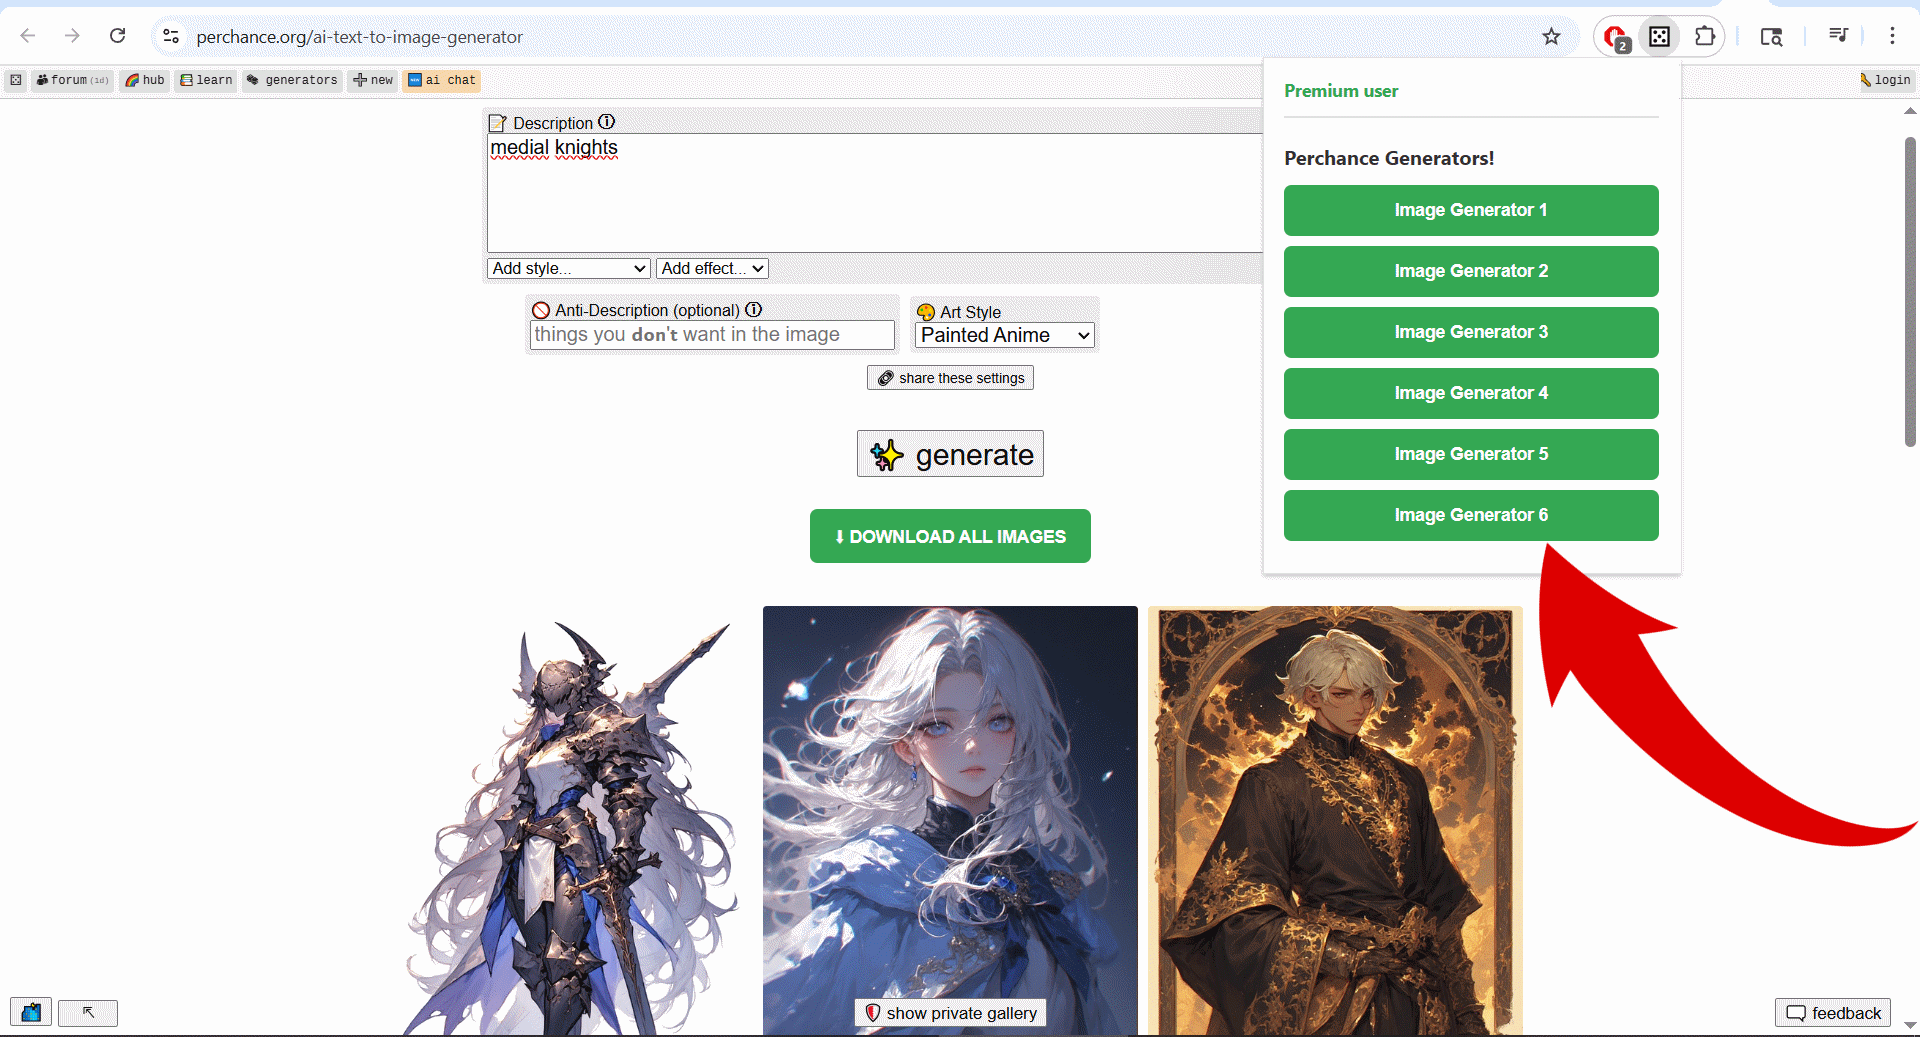This screenshot has width=1920, height=1037.
Task: Open the generators menu item
Action: tap(292, 80)
